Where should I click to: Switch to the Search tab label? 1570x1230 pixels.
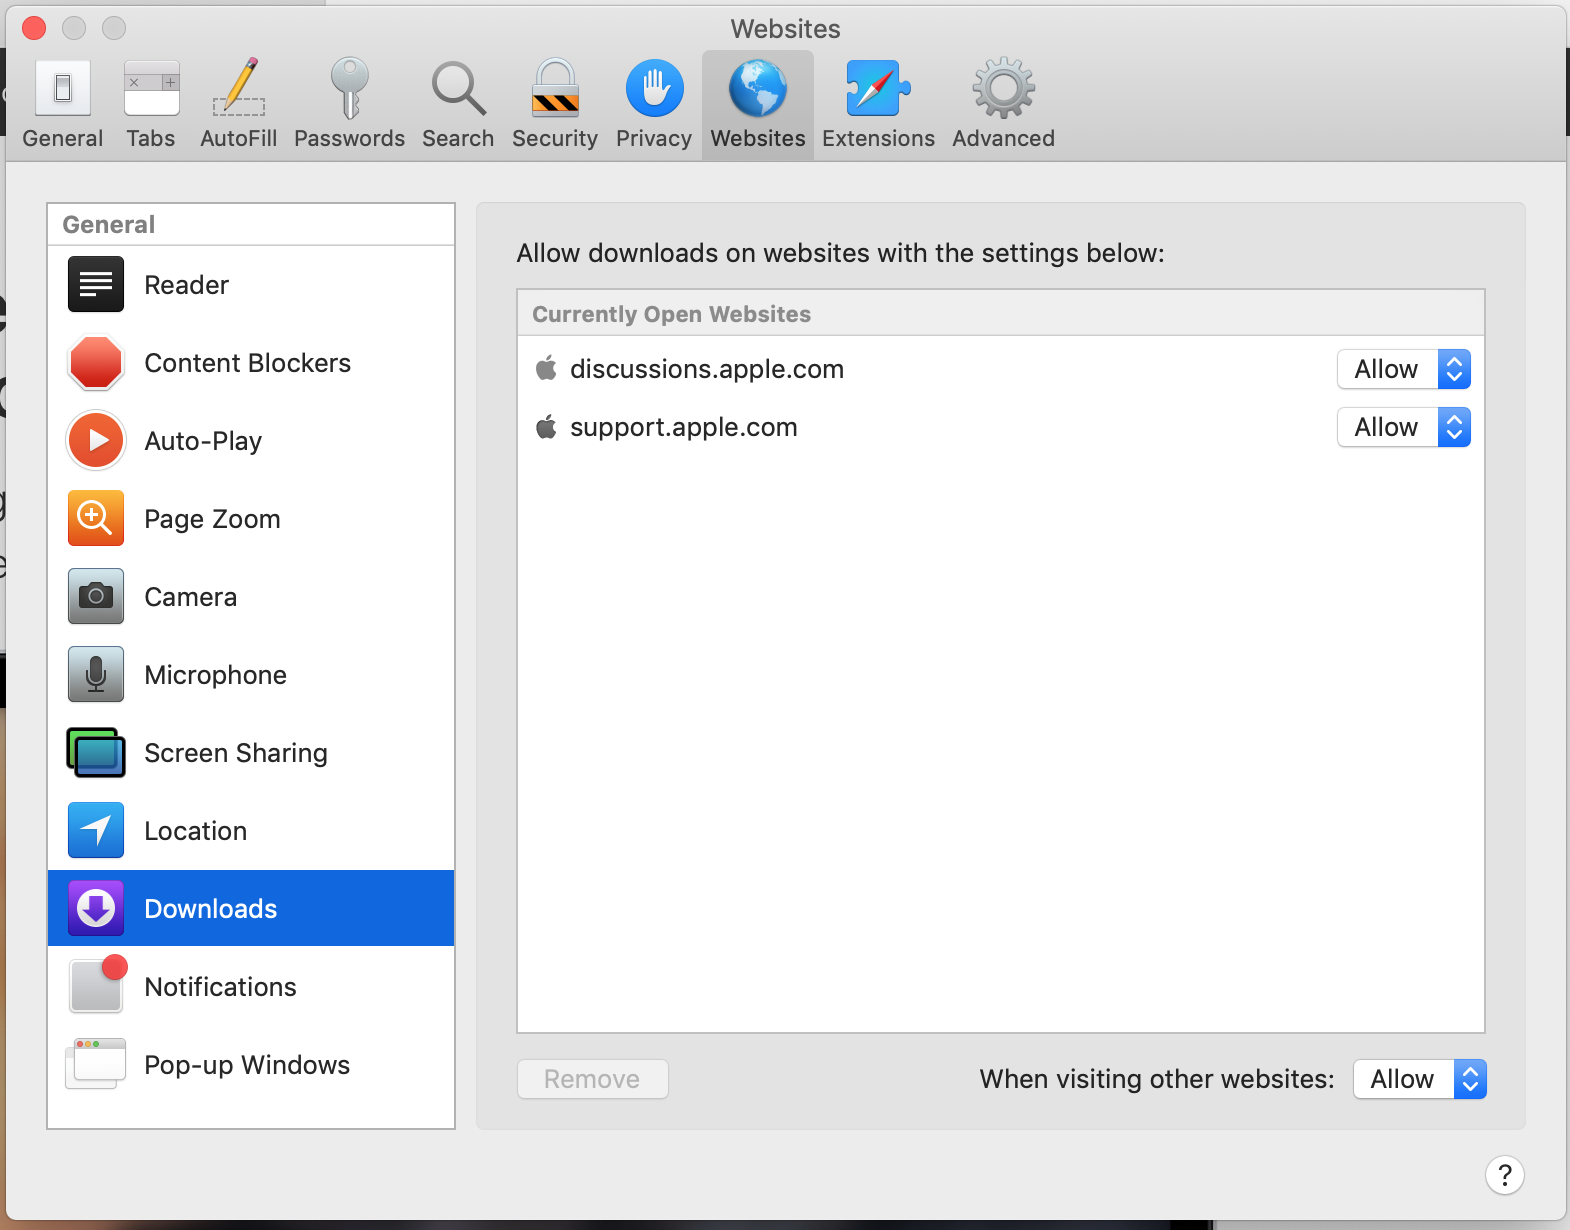[458, 138]
